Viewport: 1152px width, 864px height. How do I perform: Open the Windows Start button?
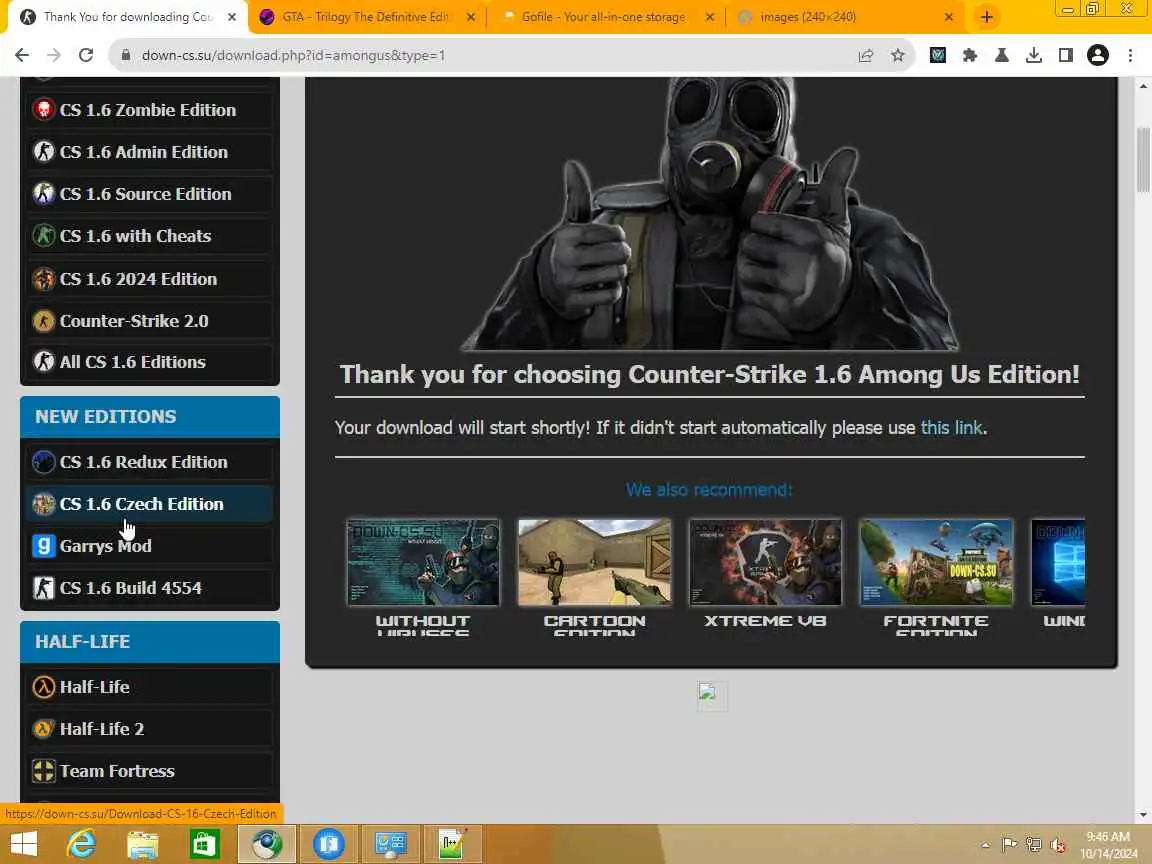click(24, 844)
